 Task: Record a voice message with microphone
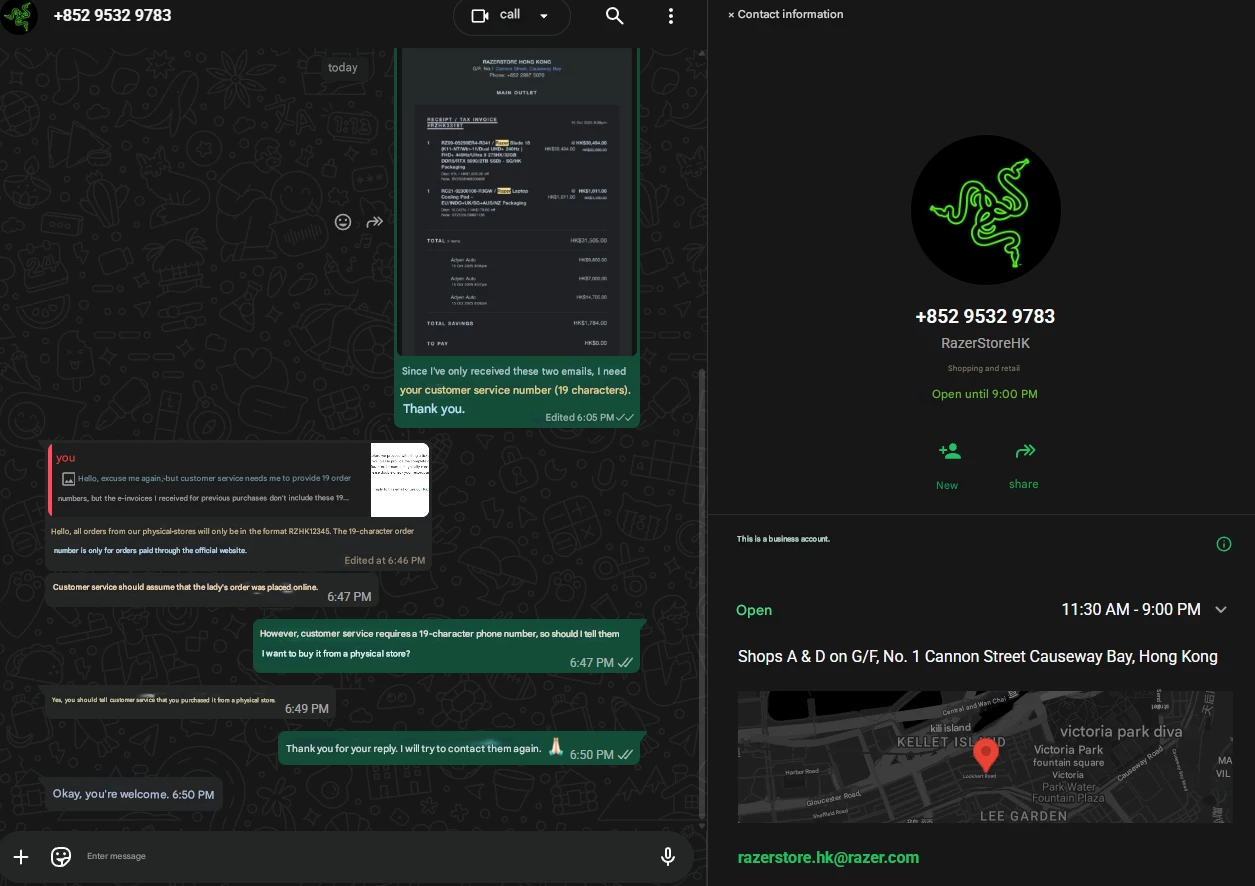point(668,857)
